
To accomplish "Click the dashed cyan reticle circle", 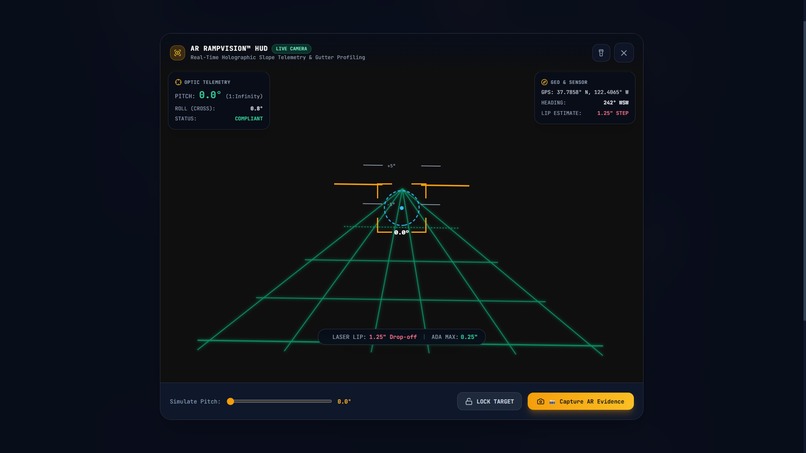I will pos(401,208).
